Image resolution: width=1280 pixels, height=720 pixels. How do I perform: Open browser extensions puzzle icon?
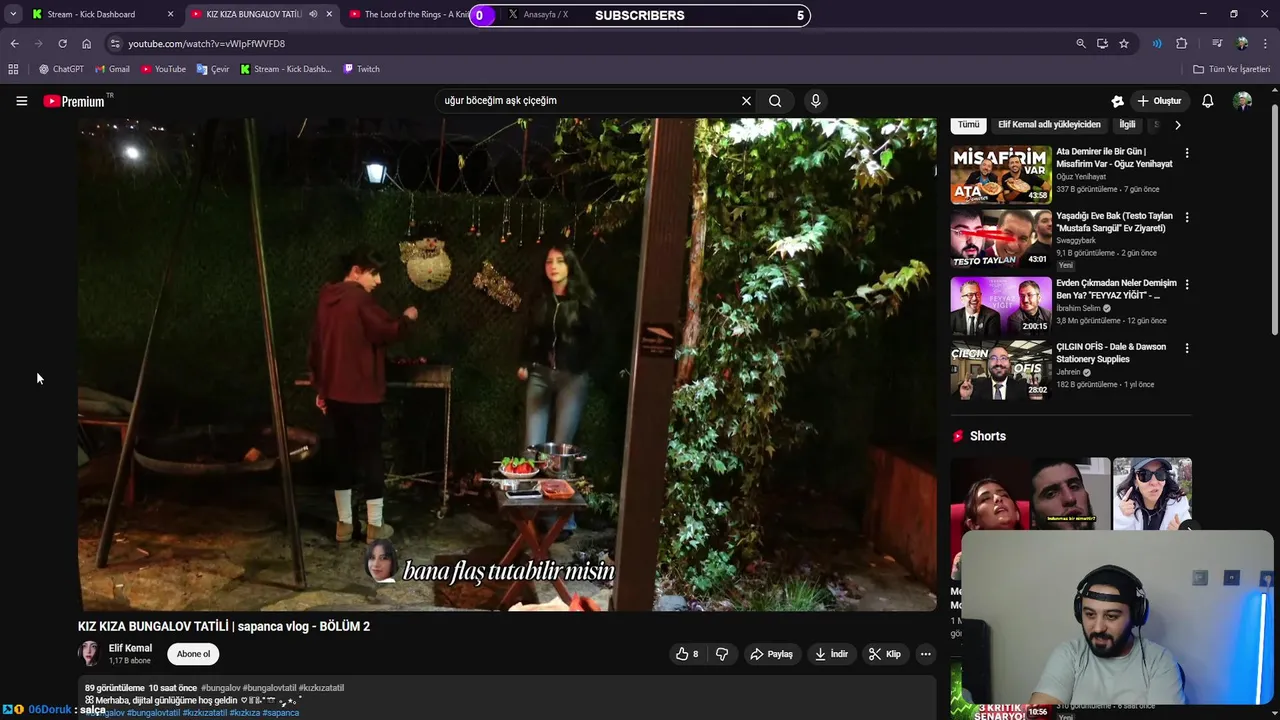[x=1182, y=44]
